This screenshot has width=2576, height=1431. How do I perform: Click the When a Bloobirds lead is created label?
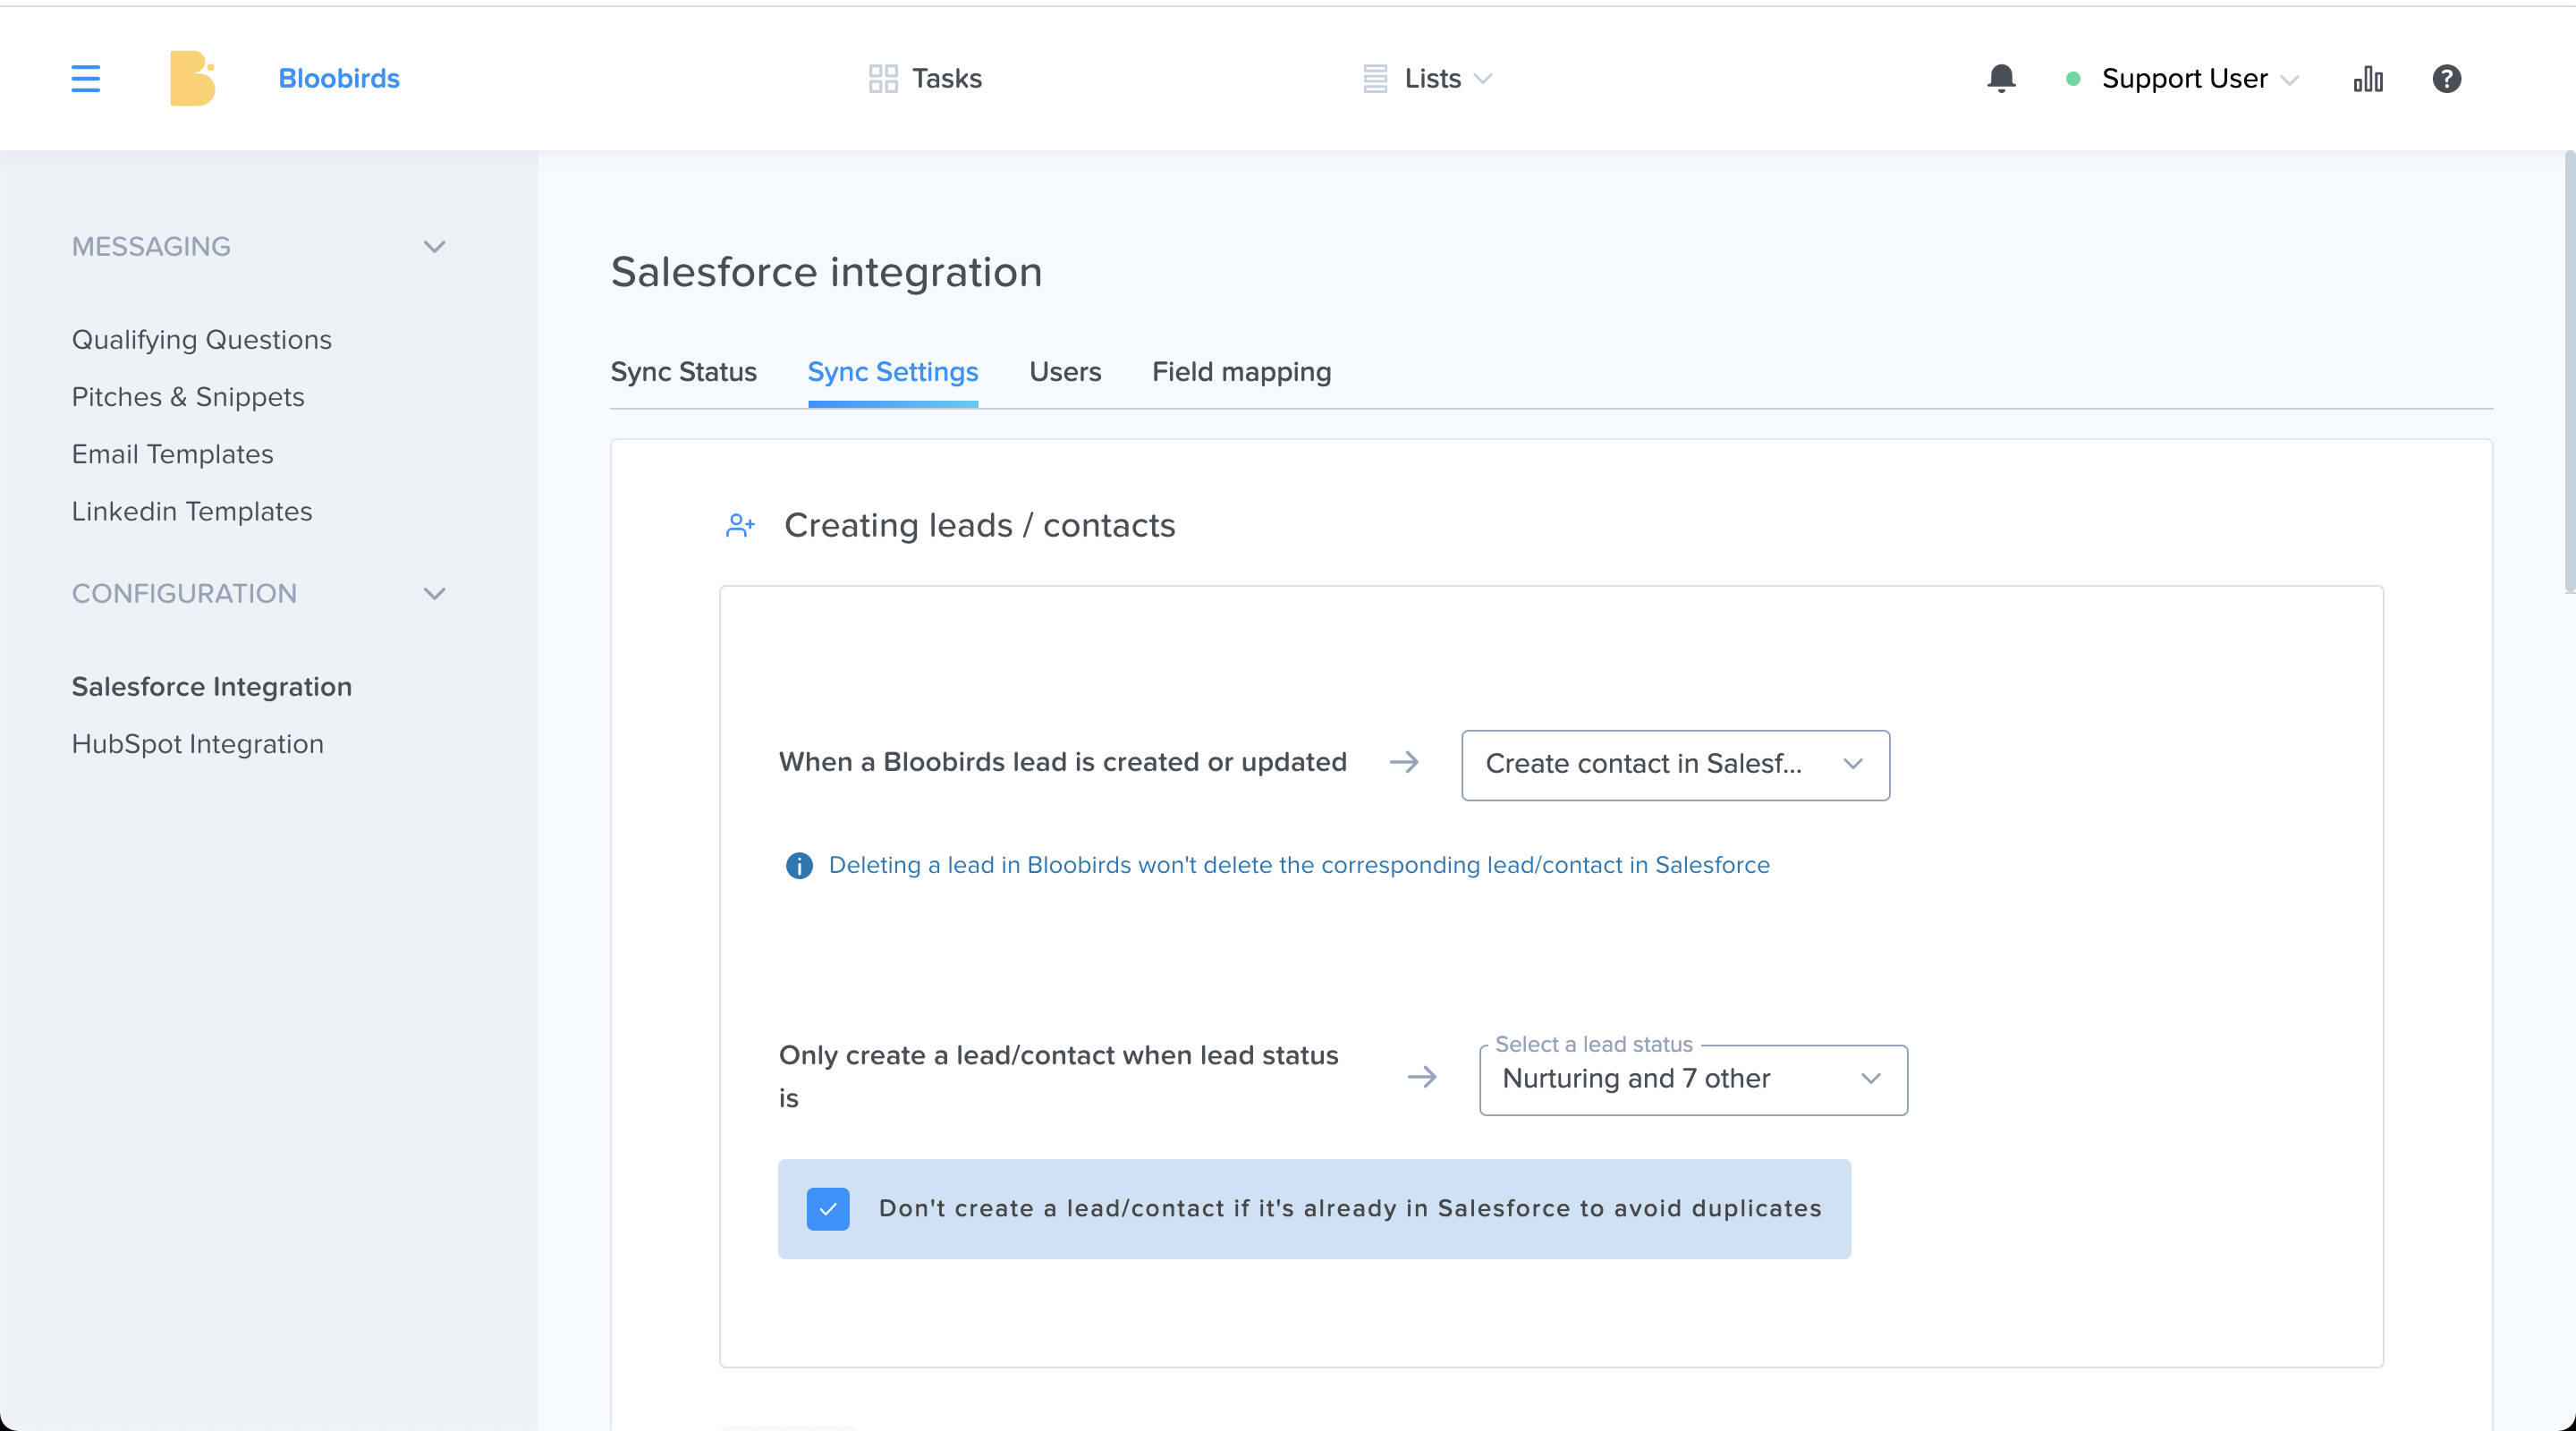(x=1063, y=762)
